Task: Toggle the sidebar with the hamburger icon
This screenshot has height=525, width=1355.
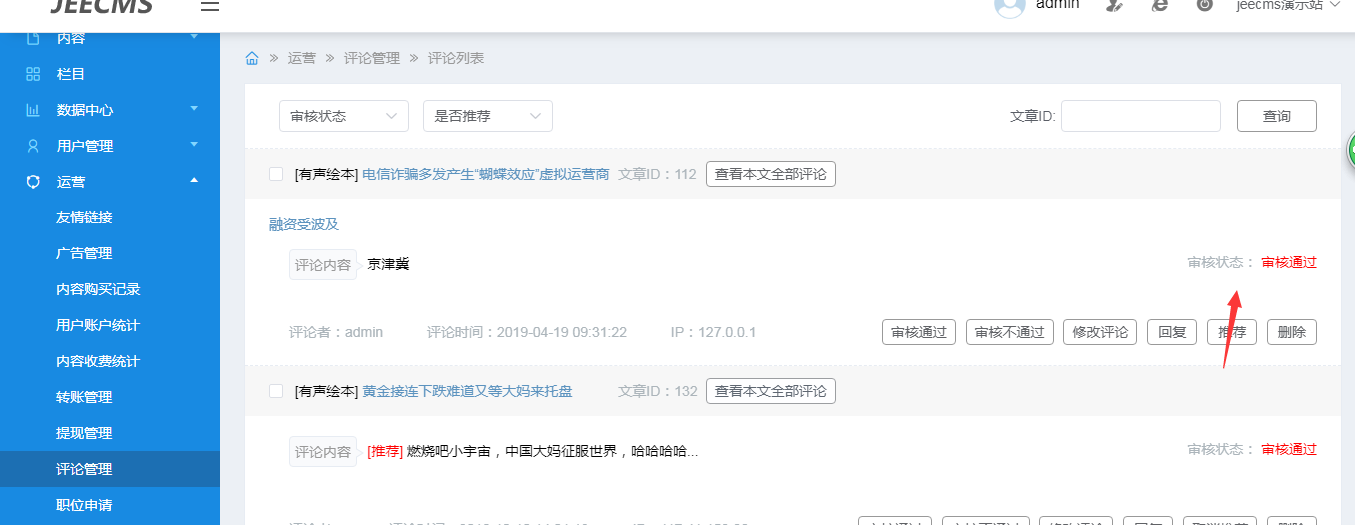Action: coord(209,6)
